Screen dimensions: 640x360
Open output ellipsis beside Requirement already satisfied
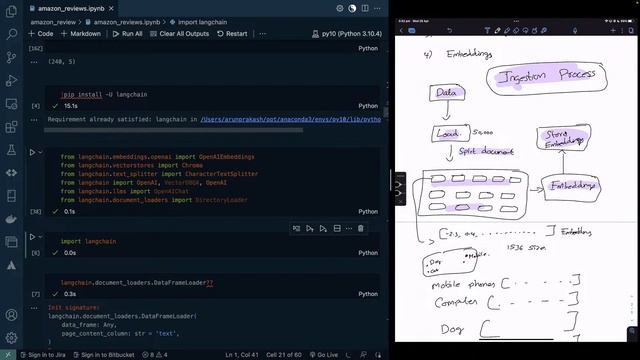(x=34, y=120)
